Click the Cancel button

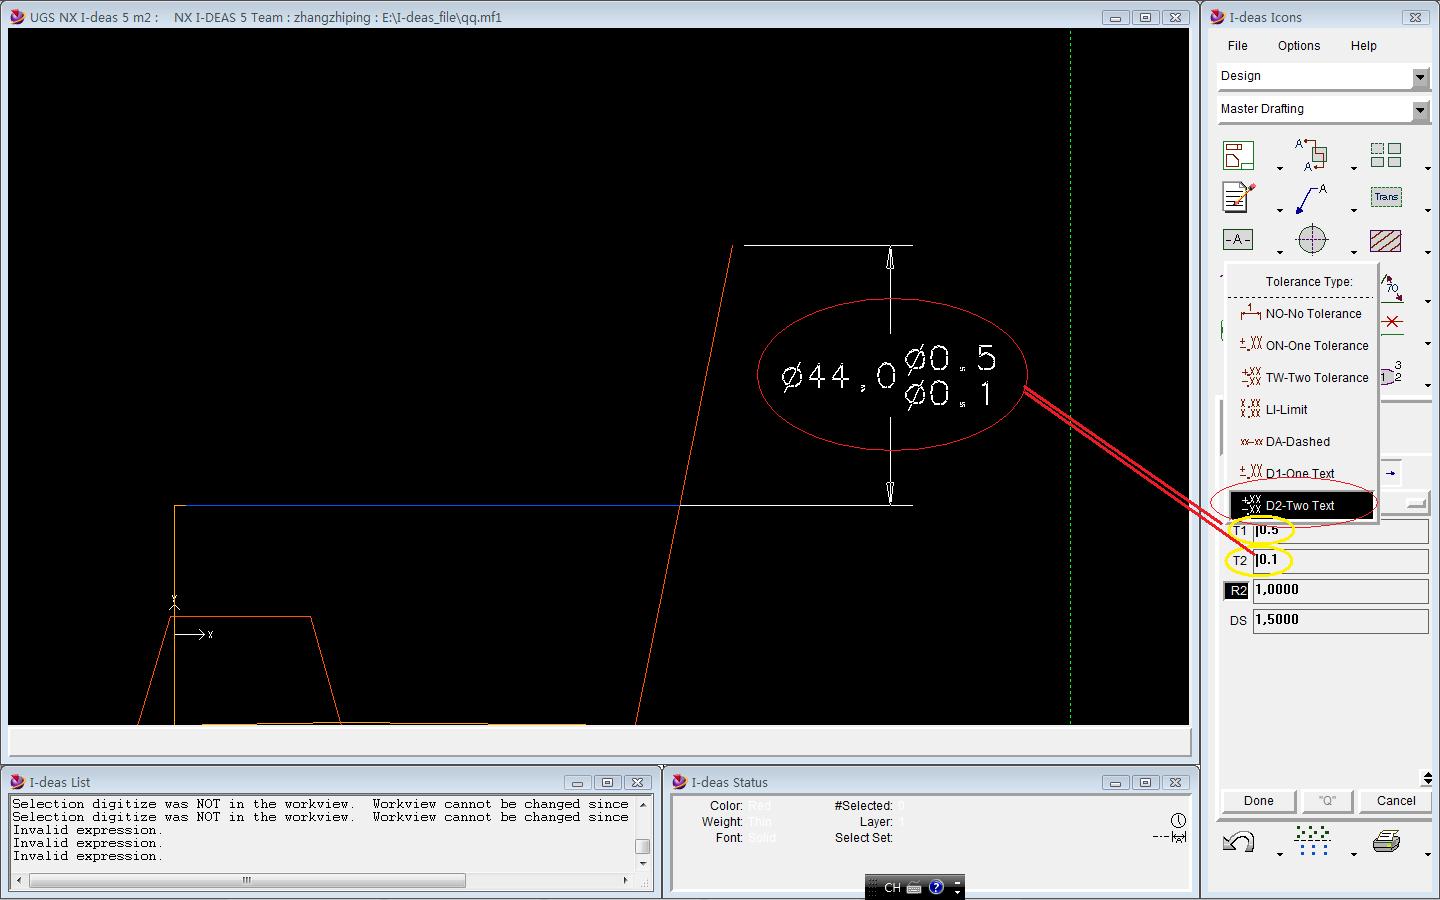pos(1396,801)
